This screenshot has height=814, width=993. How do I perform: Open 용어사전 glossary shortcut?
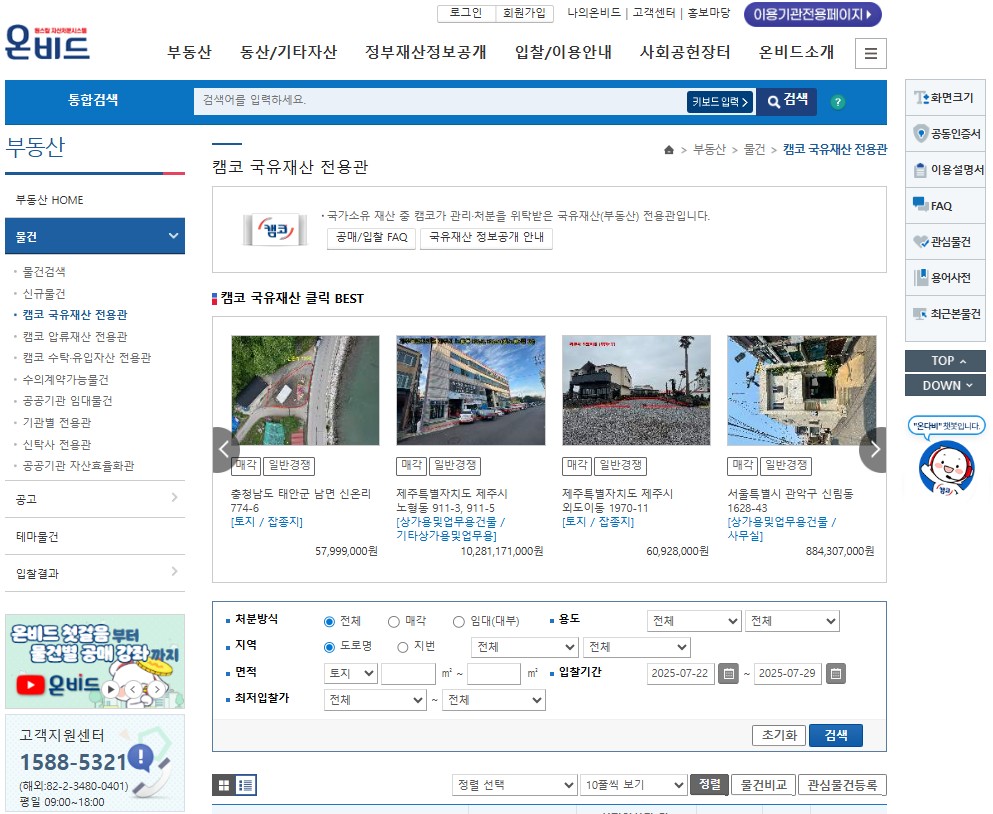pyautogui.click(x=945, y=277)
